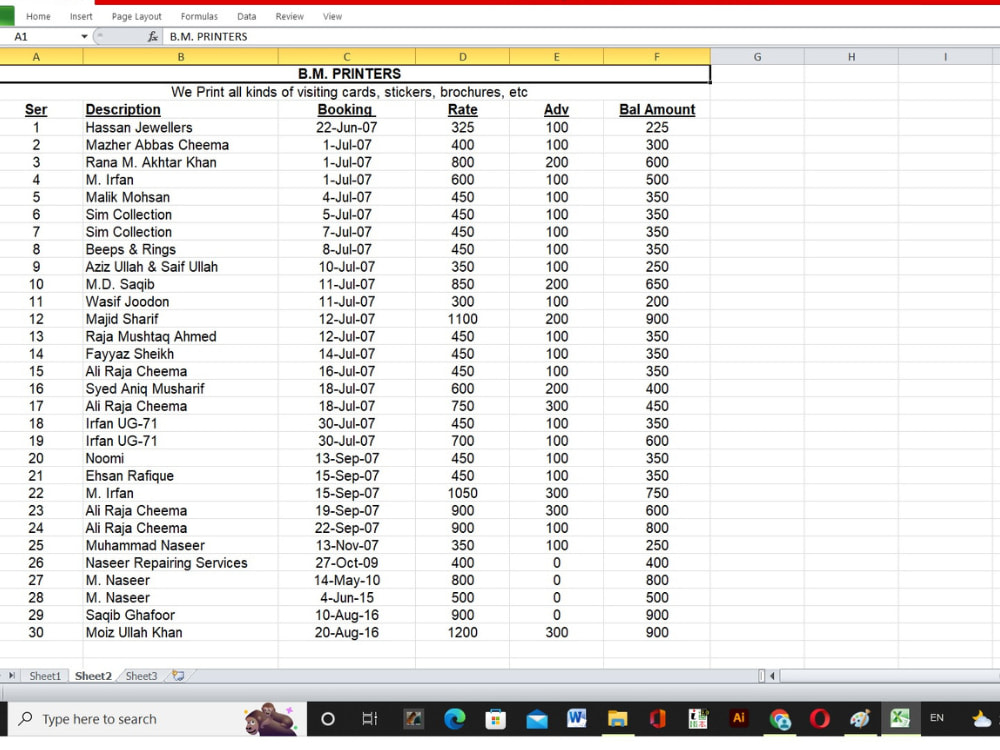Switch to the Sheet3 tab
The image size is (1000, 750).
(141, 676)
